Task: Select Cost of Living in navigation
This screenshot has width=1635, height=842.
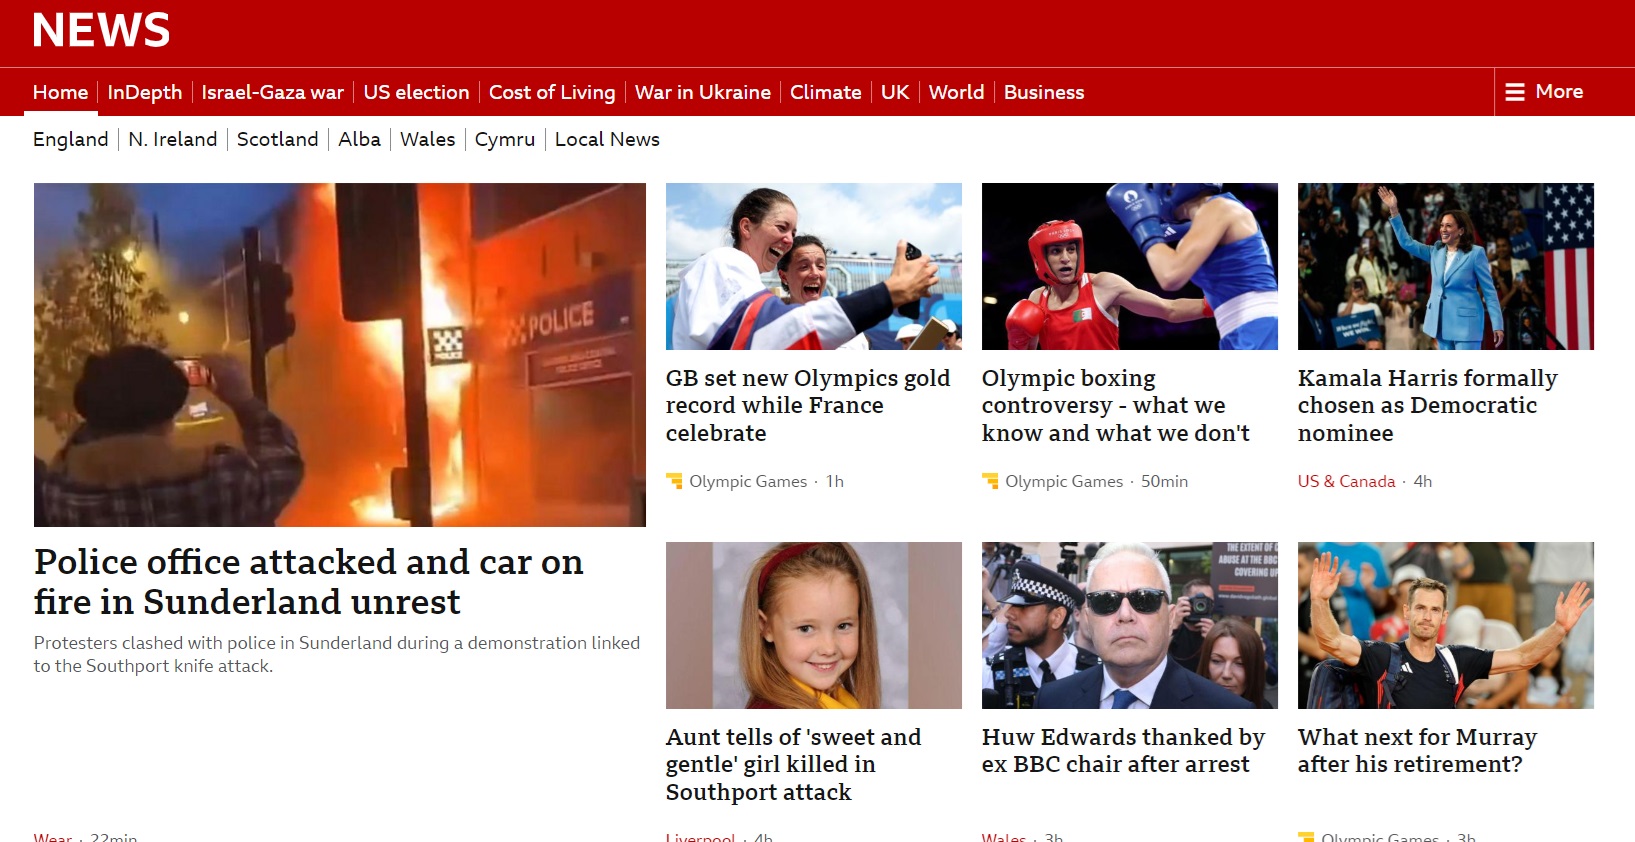Action: click(x=552, y=92)
